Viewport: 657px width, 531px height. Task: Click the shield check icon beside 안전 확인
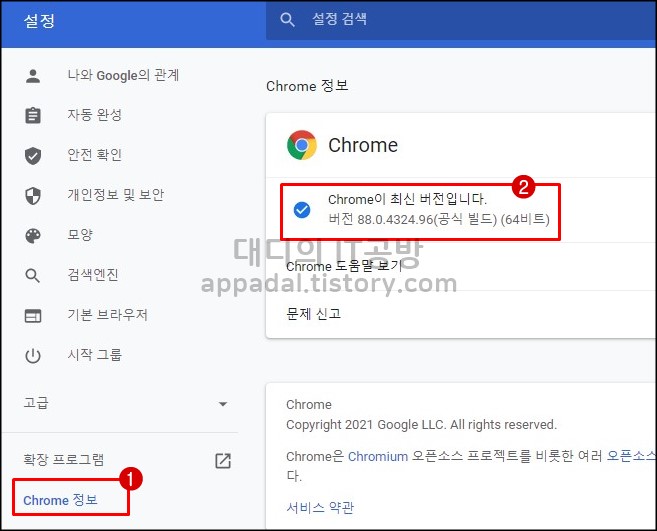click(x=33, y=155)
